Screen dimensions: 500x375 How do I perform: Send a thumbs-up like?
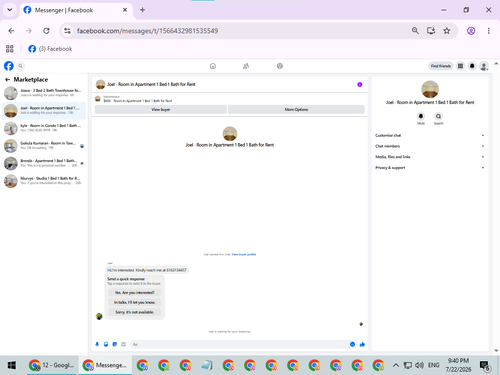[x=362, y=344]
